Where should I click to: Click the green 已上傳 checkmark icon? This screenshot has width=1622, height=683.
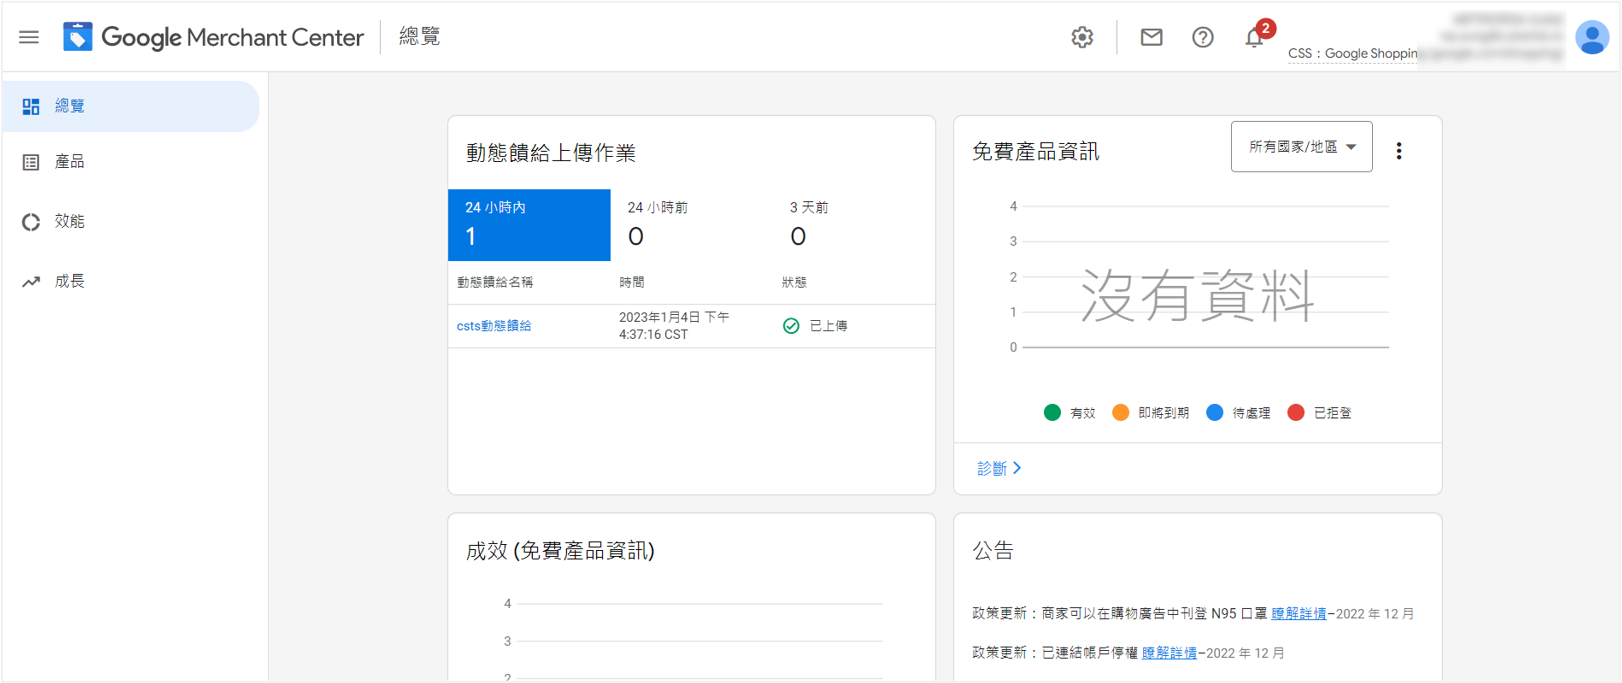click(791, 326)
